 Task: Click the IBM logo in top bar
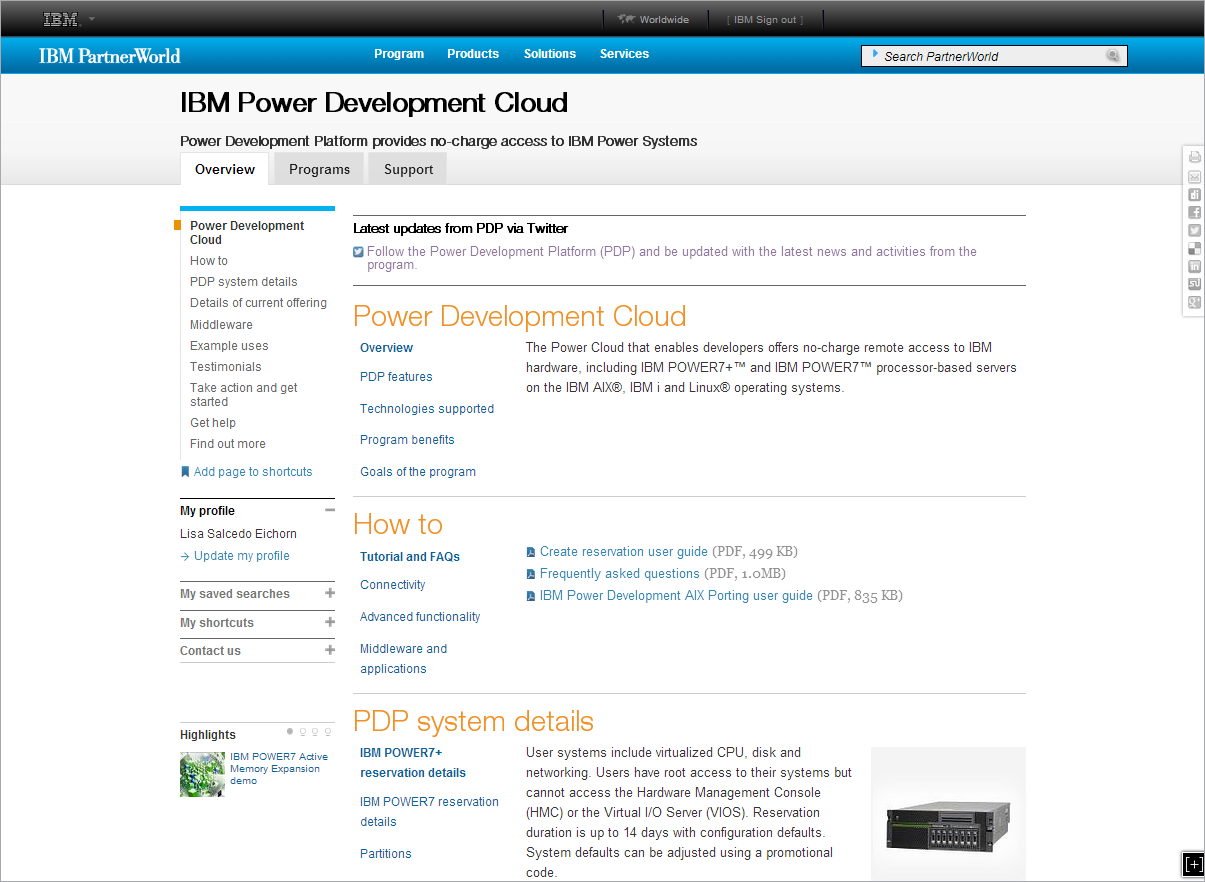tap(60, 19)
